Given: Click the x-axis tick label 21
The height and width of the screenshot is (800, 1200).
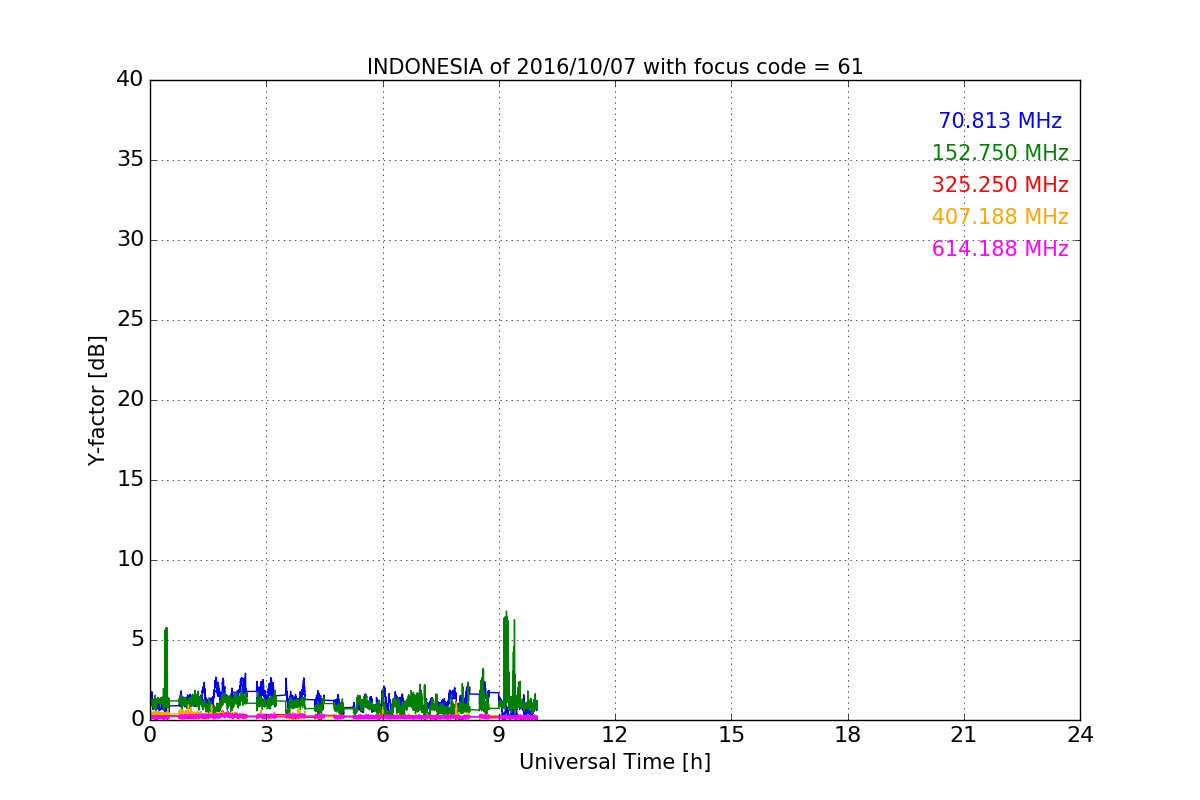Looking at the screenshot, I should click(x=964, y=734).
